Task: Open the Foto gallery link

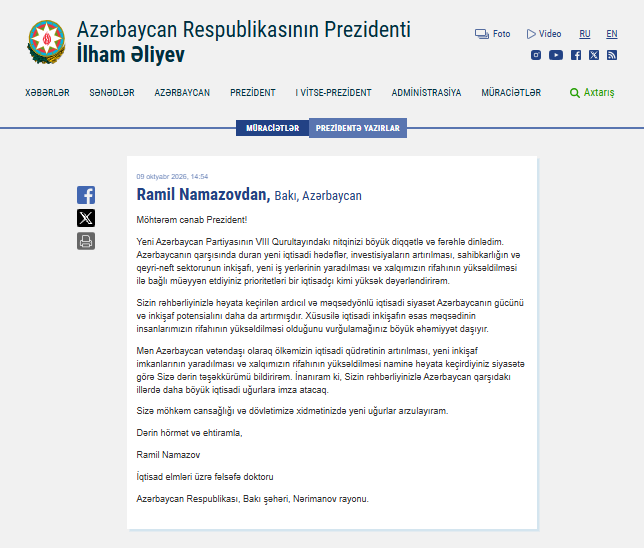Action: (492, 34)
